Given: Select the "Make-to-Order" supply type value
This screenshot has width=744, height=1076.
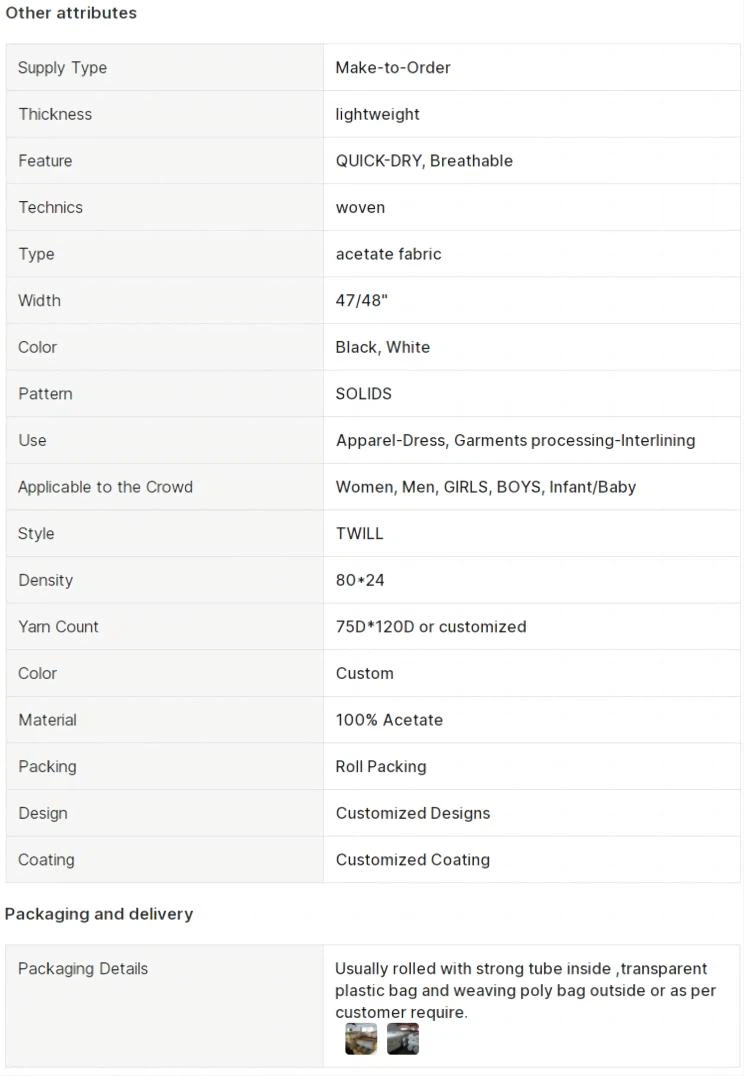Looking at the screenshot, I should point(393,67).
